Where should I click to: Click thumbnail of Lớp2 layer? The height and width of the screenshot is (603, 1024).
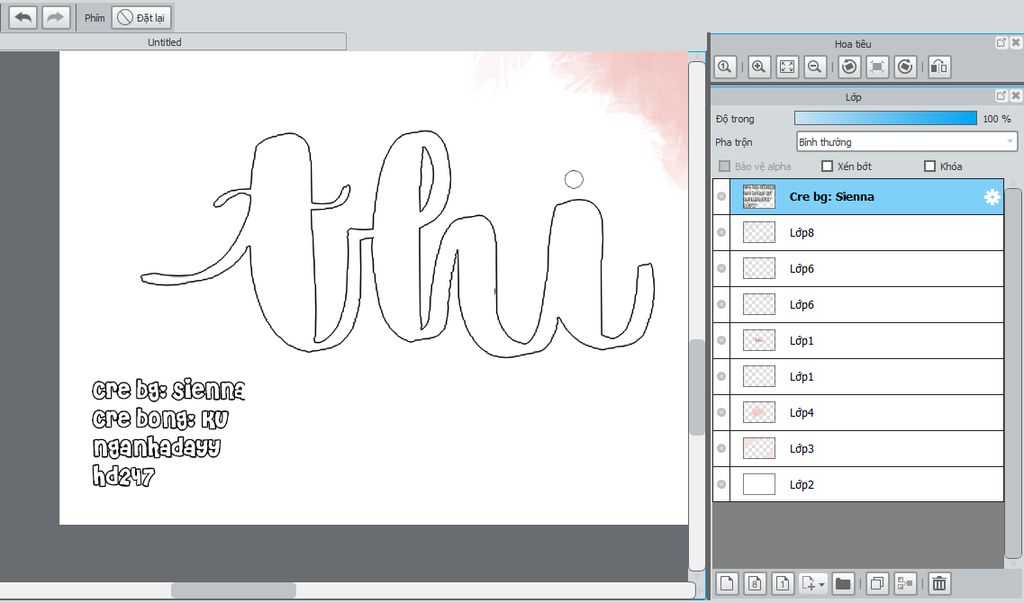click(x=759, y=484)
